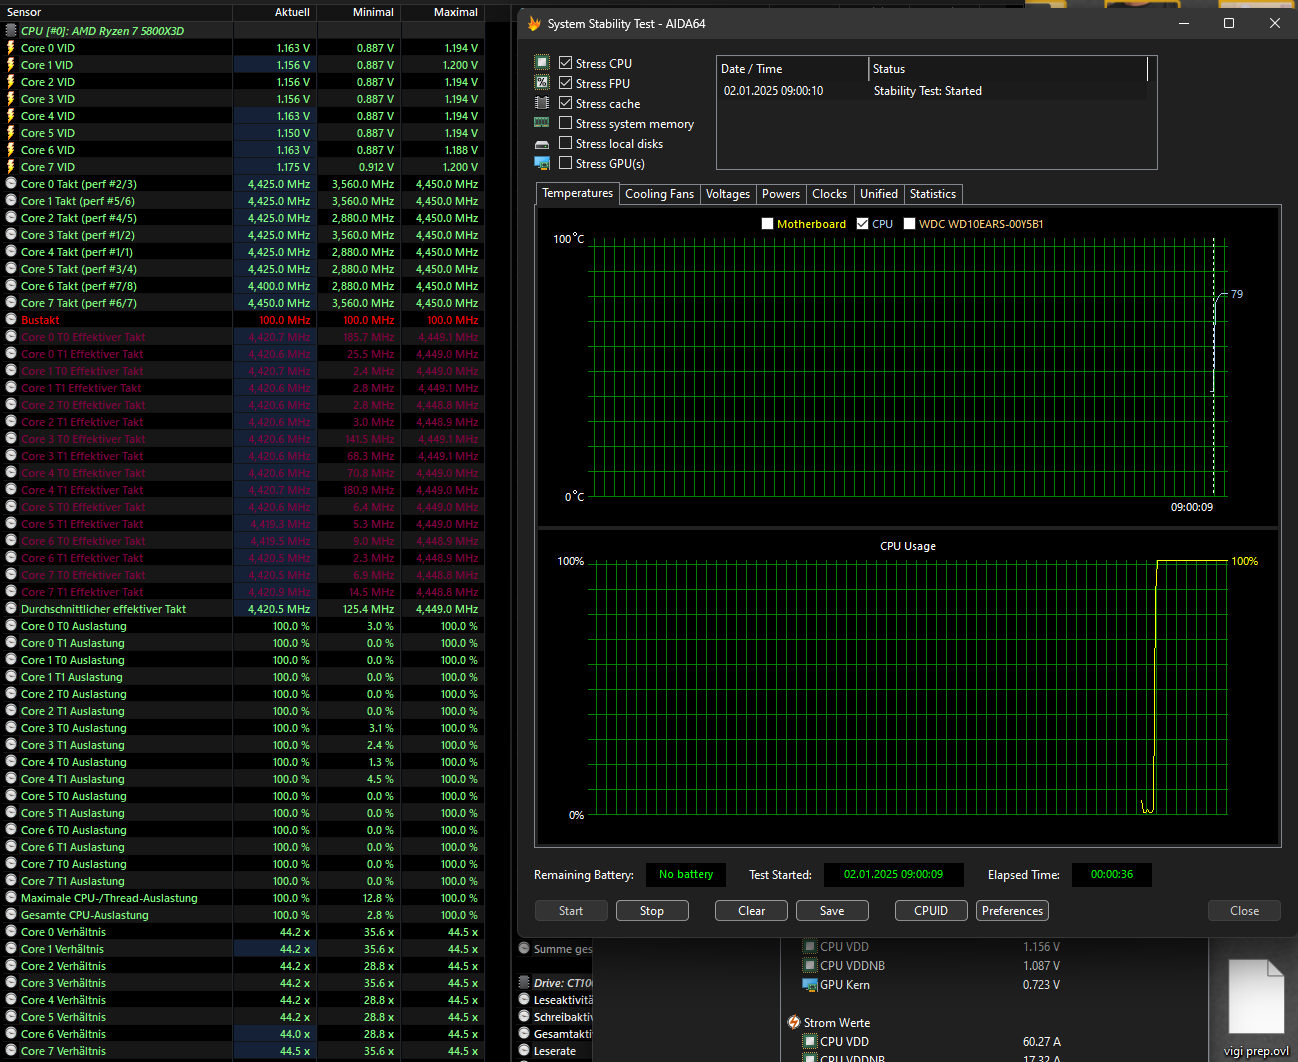
Task: Click the Minimal column header
Action: (x=359, y=12)
